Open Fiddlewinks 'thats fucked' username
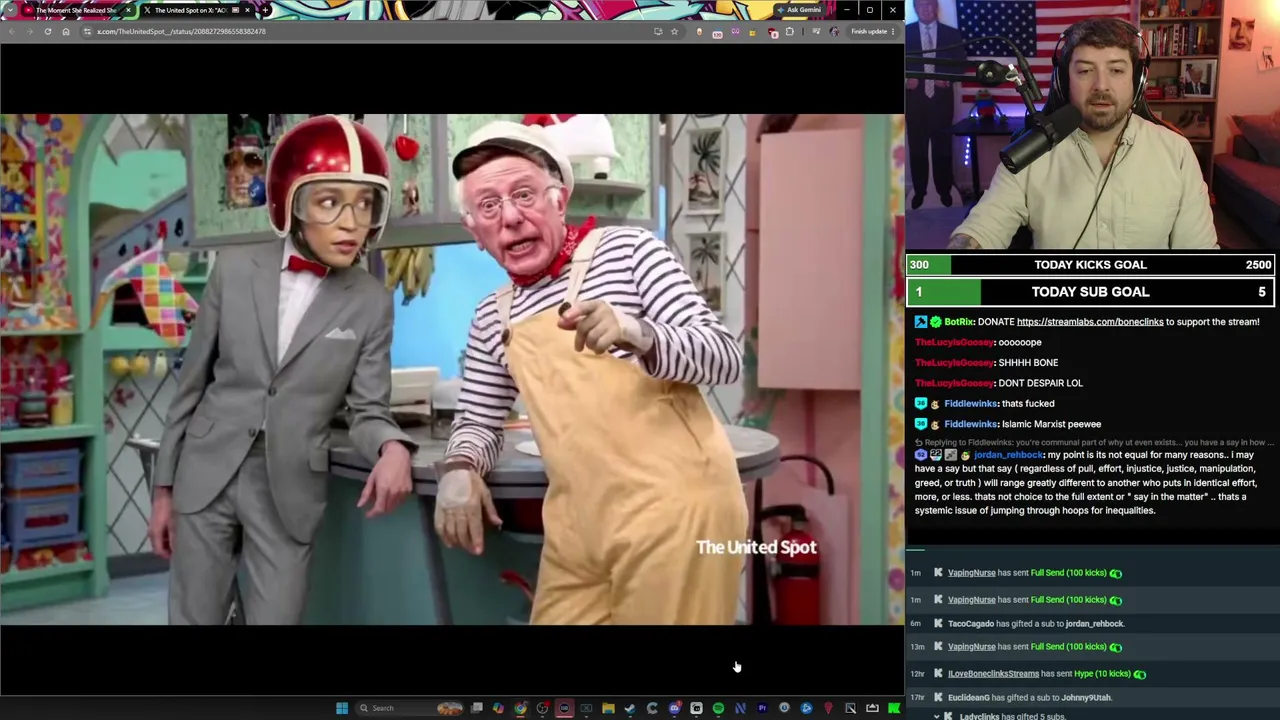This screenshot has width=1280, height=720. point(970,403)
